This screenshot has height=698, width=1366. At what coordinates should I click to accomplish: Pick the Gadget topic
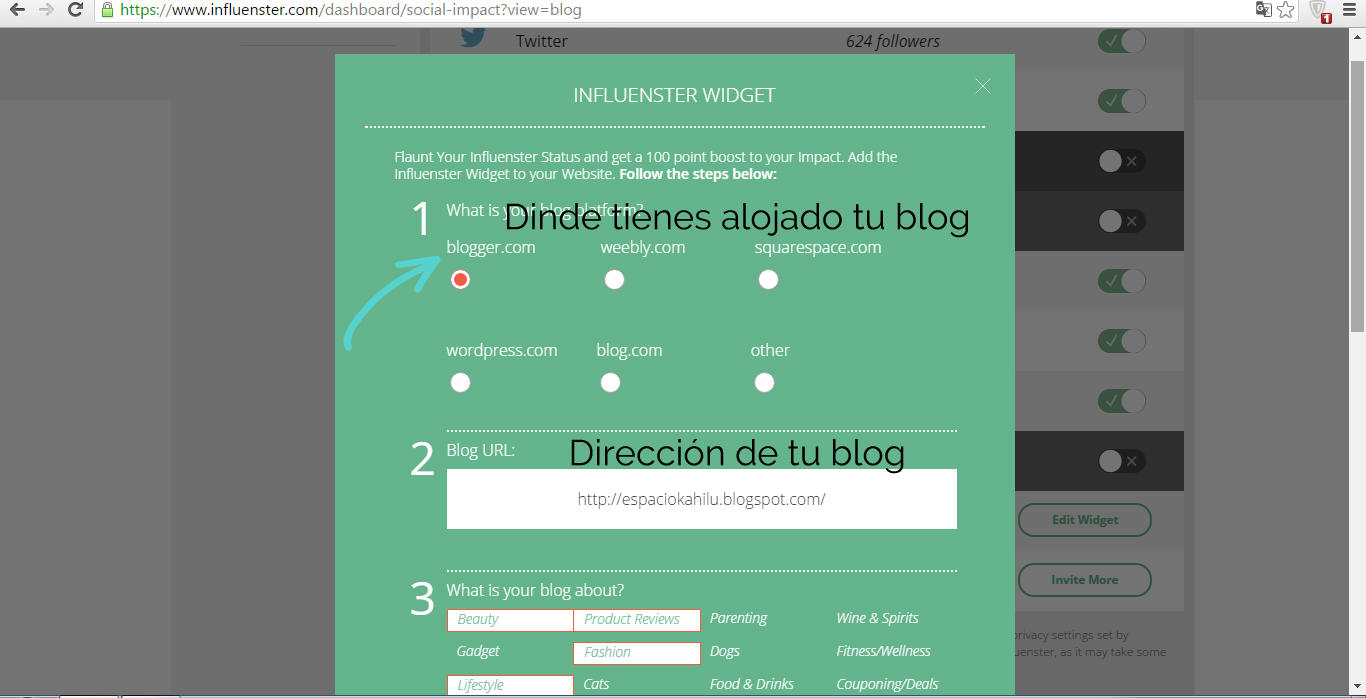click(478, 651)
